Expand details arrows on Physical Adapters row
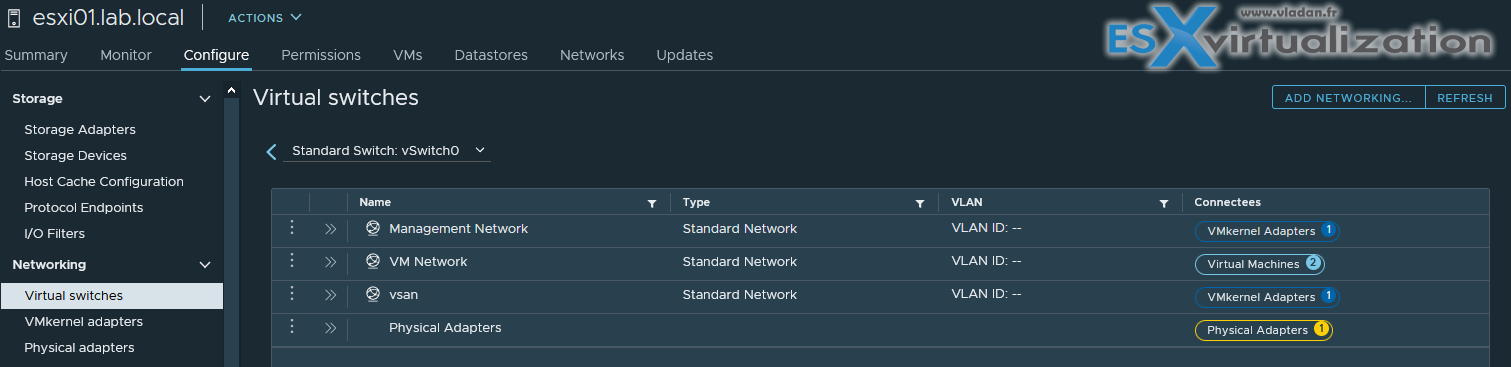Screen dimensions: 1511x367 pos(330,328)
